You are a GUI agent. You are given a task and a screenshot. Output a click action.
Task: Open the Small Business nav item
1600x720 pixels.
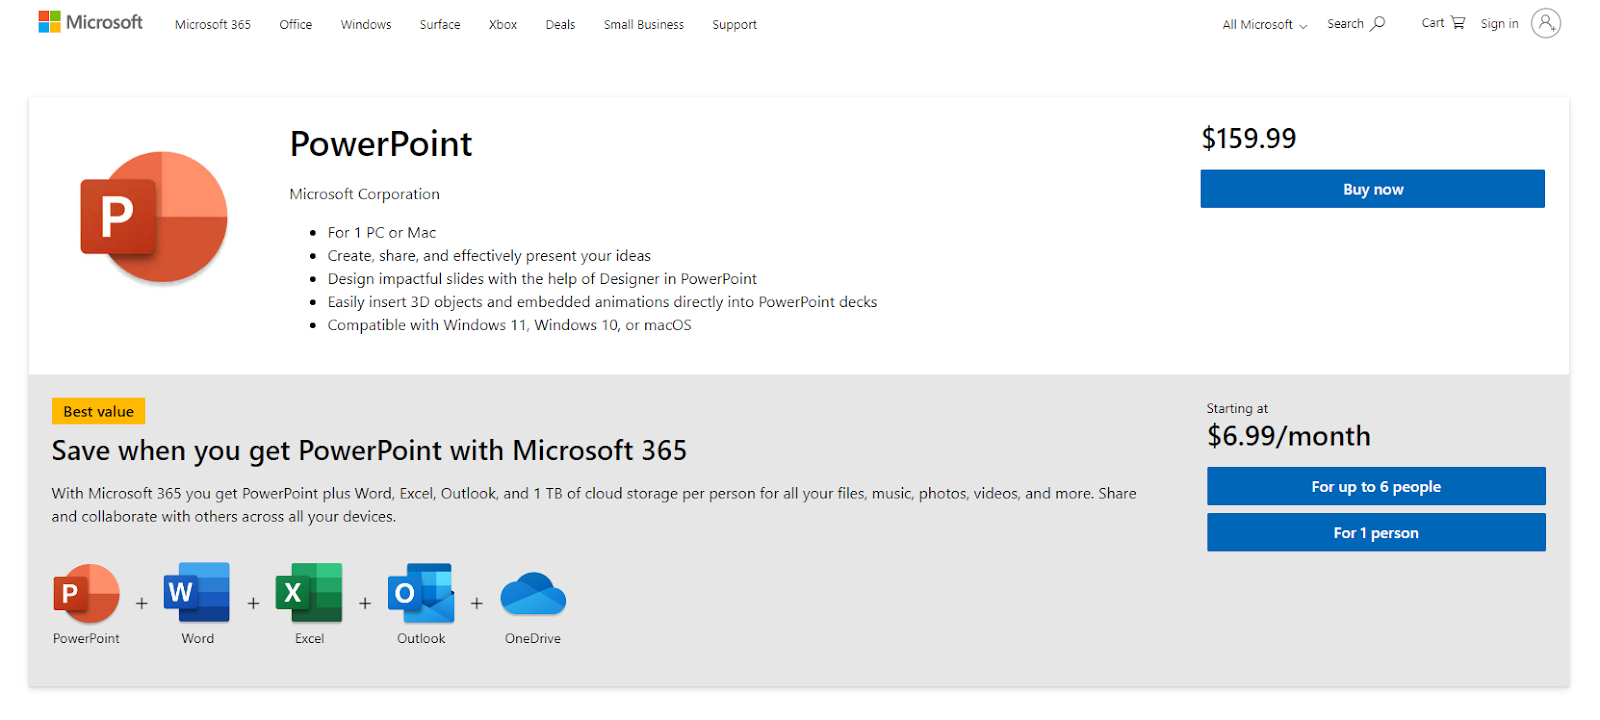click(644, 25)
